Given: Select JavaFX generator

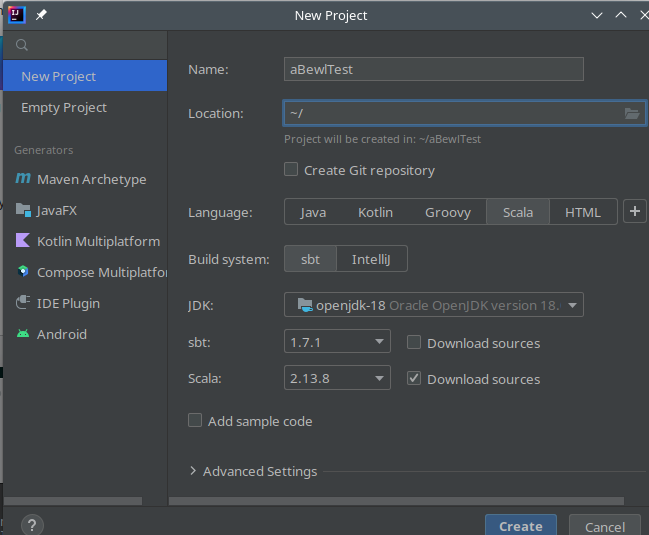Looking at the screenshot, I should (85, 210).
